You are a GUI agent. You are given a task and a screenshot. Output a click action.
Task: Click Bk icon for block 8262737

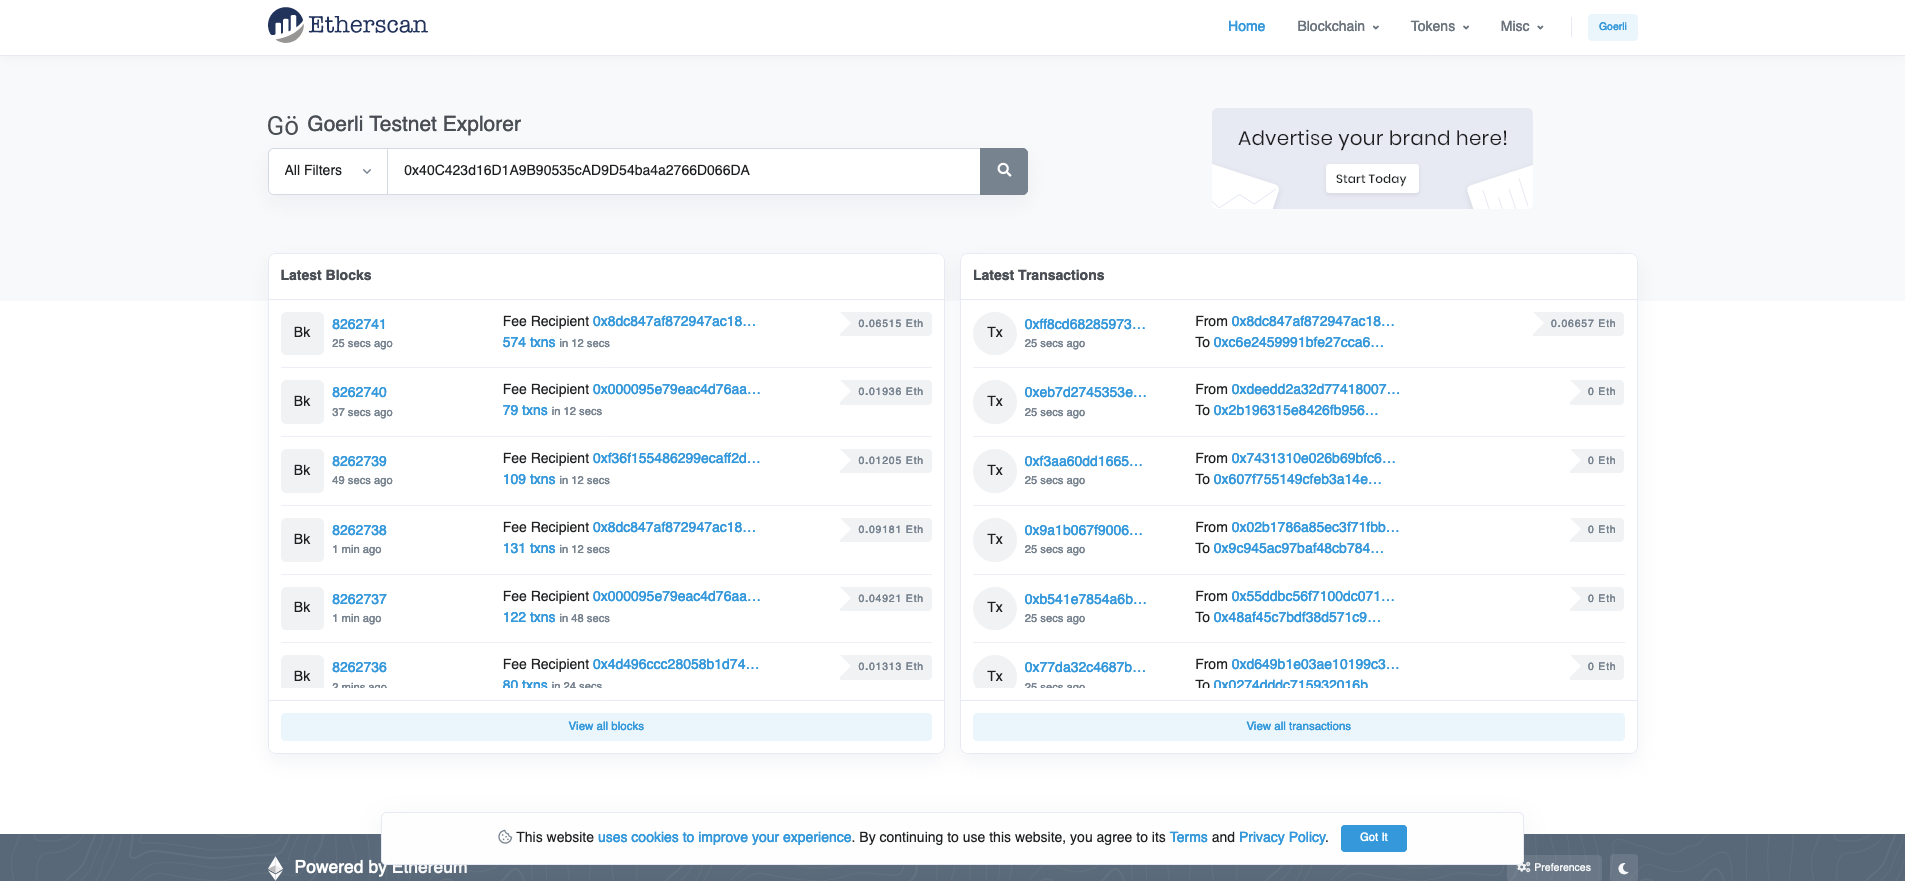pos(302,608)
